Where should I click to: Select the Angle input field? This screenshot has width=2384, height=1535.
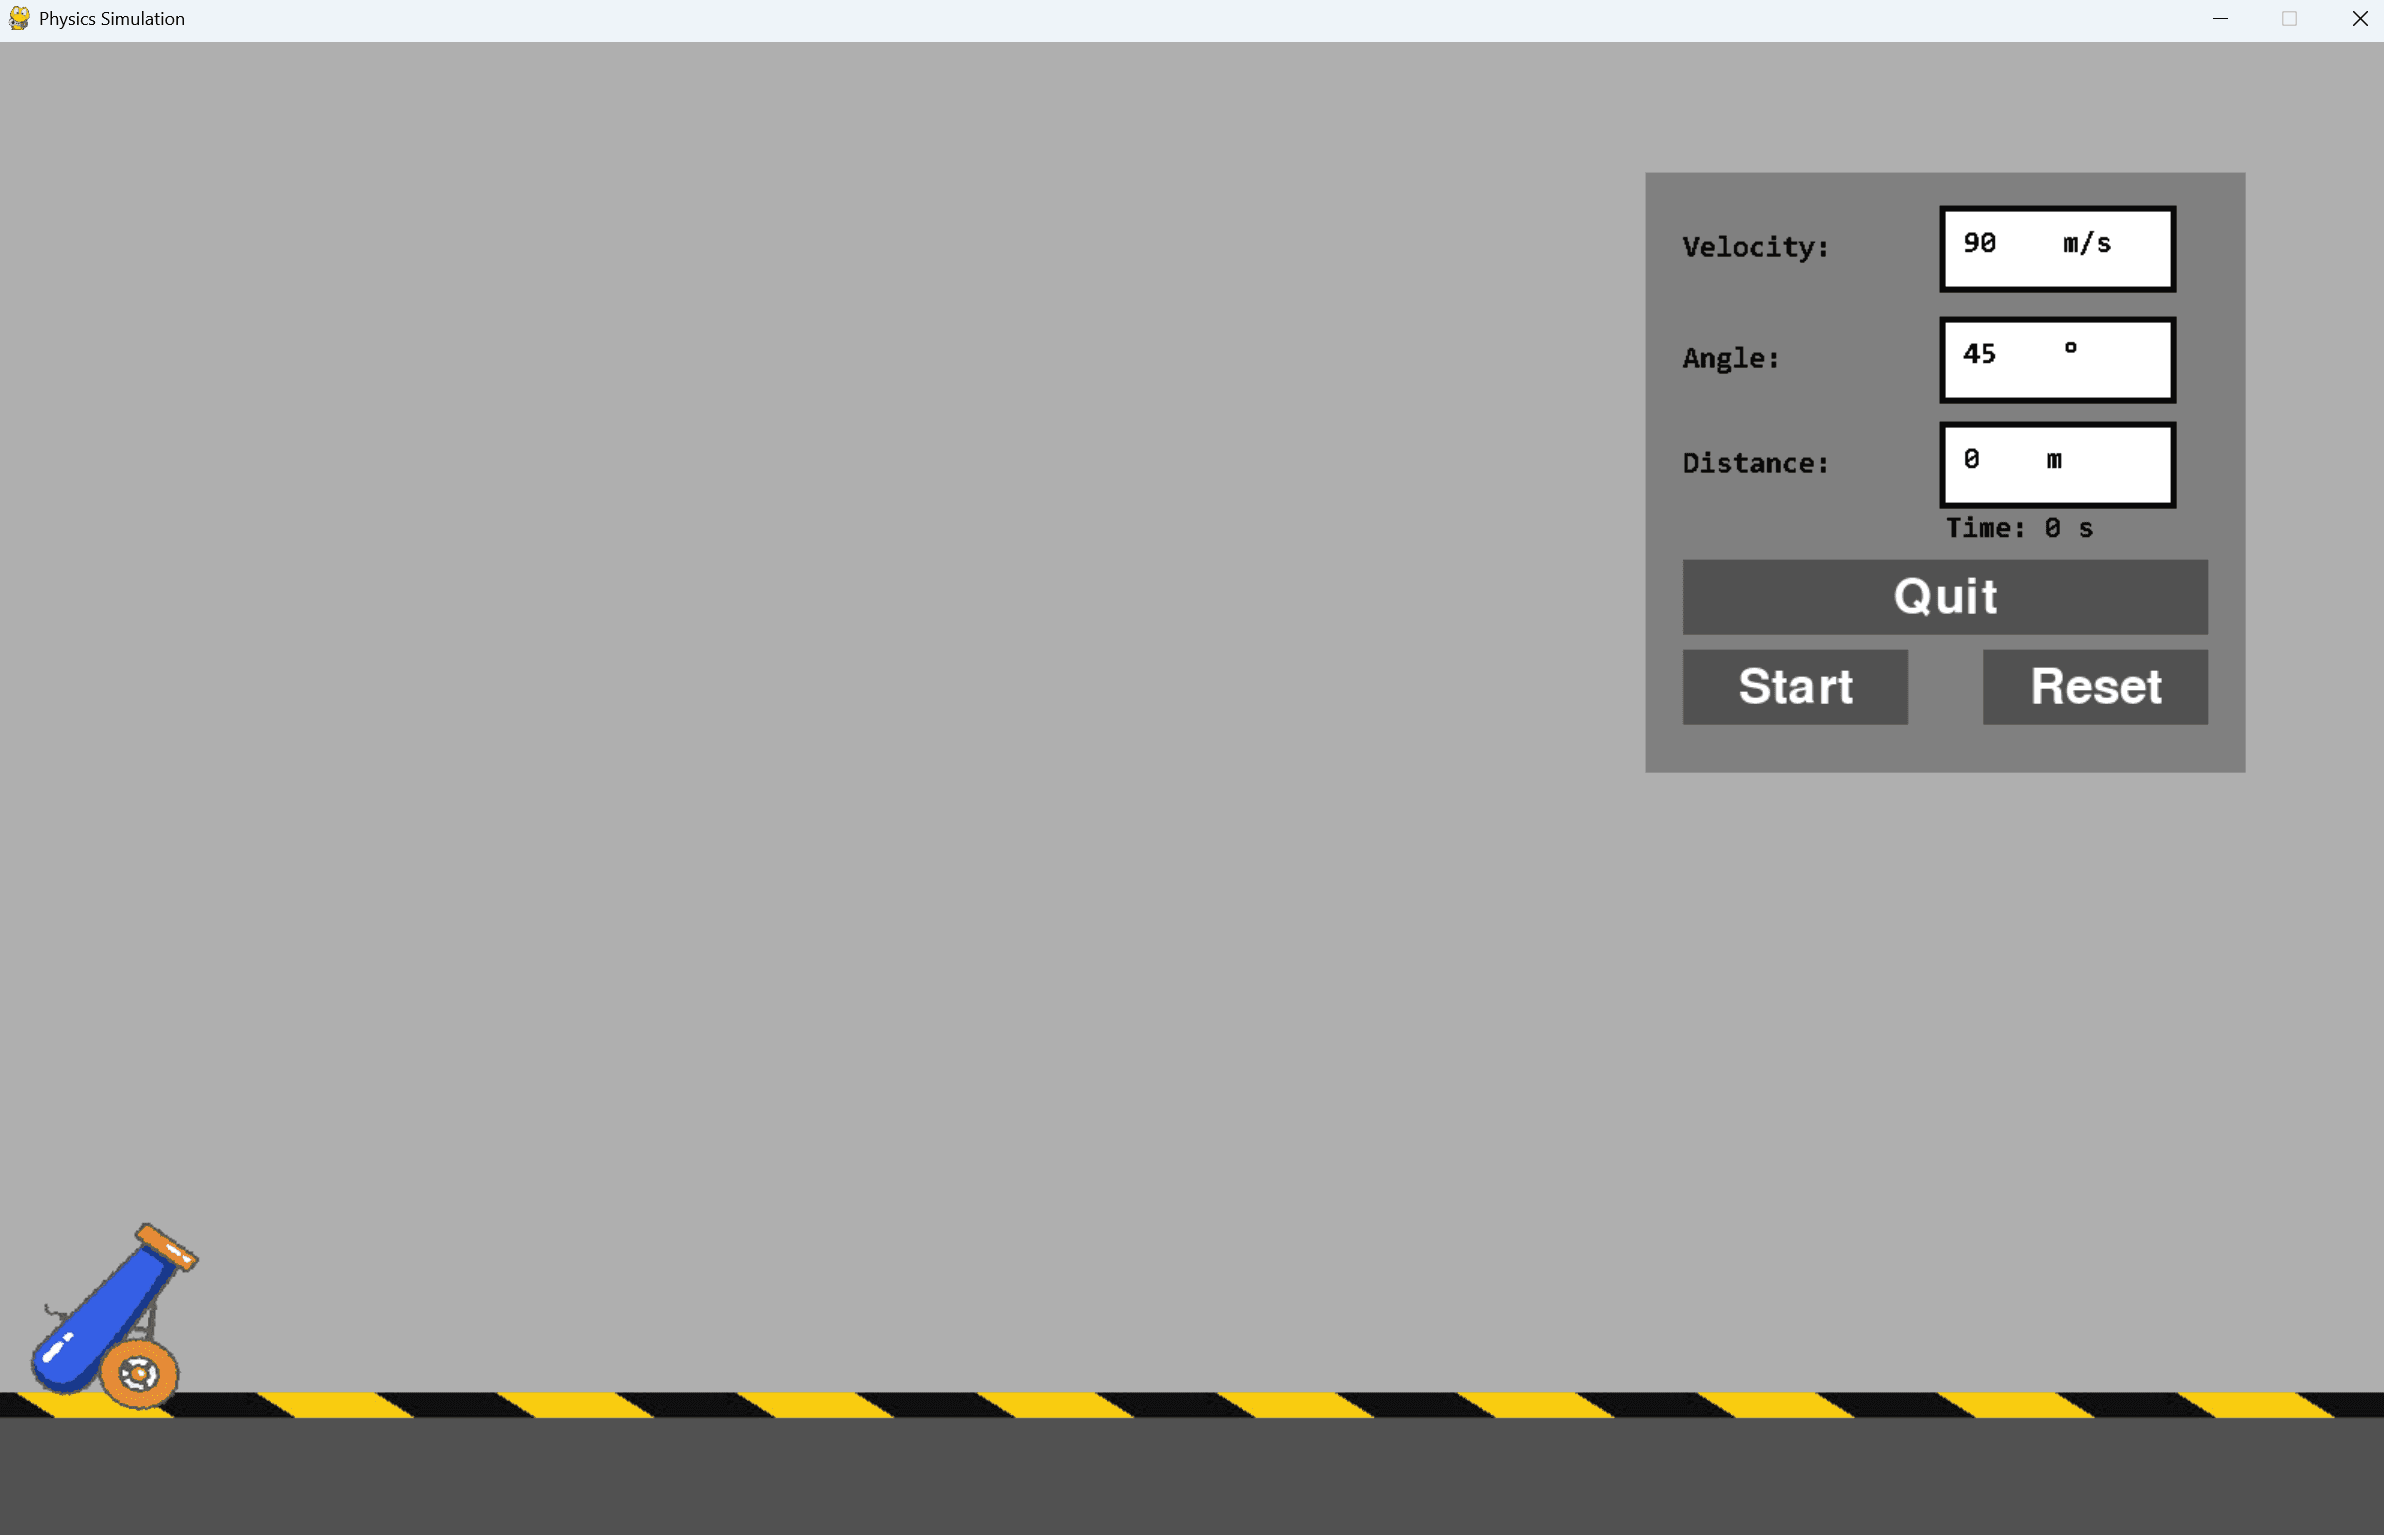click(2056, 360)
